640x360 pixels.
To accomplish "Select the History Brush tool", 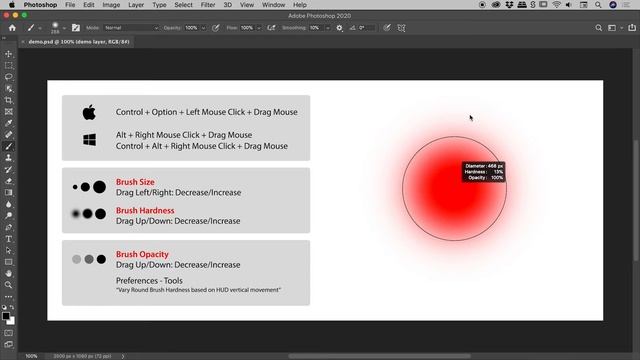I will 9,169.
